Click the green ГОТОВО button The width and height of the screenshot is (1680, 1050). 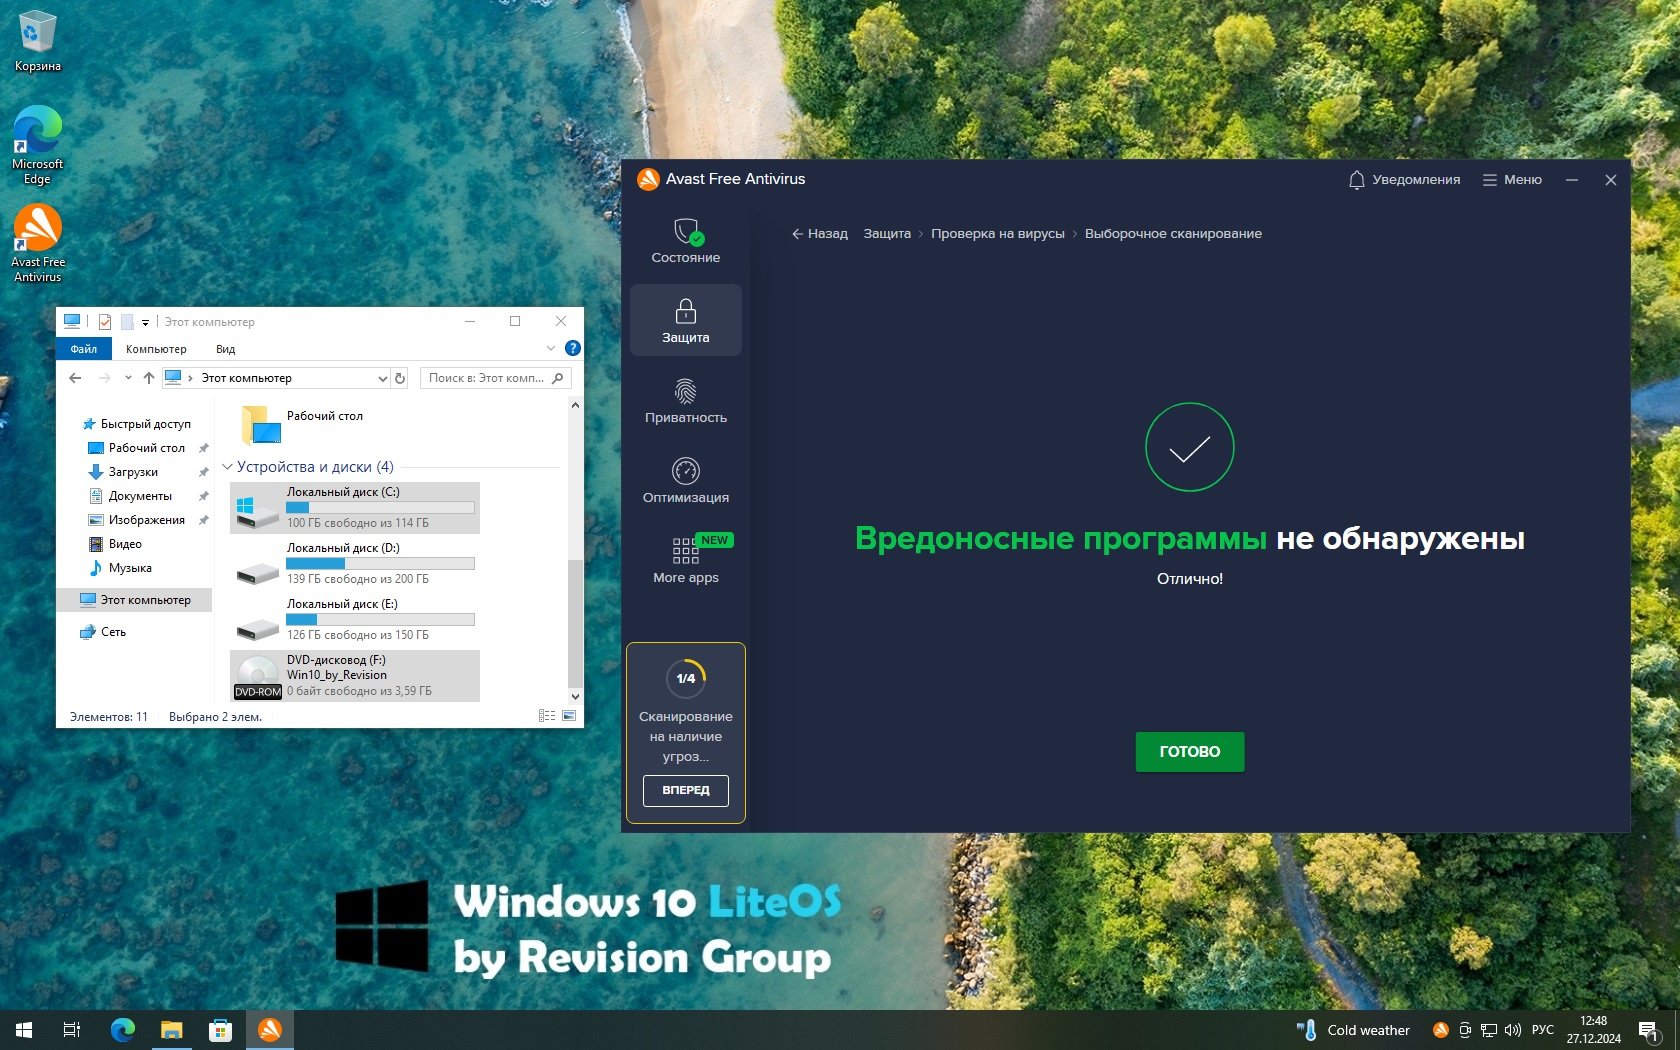click(x=1190, y=752)
